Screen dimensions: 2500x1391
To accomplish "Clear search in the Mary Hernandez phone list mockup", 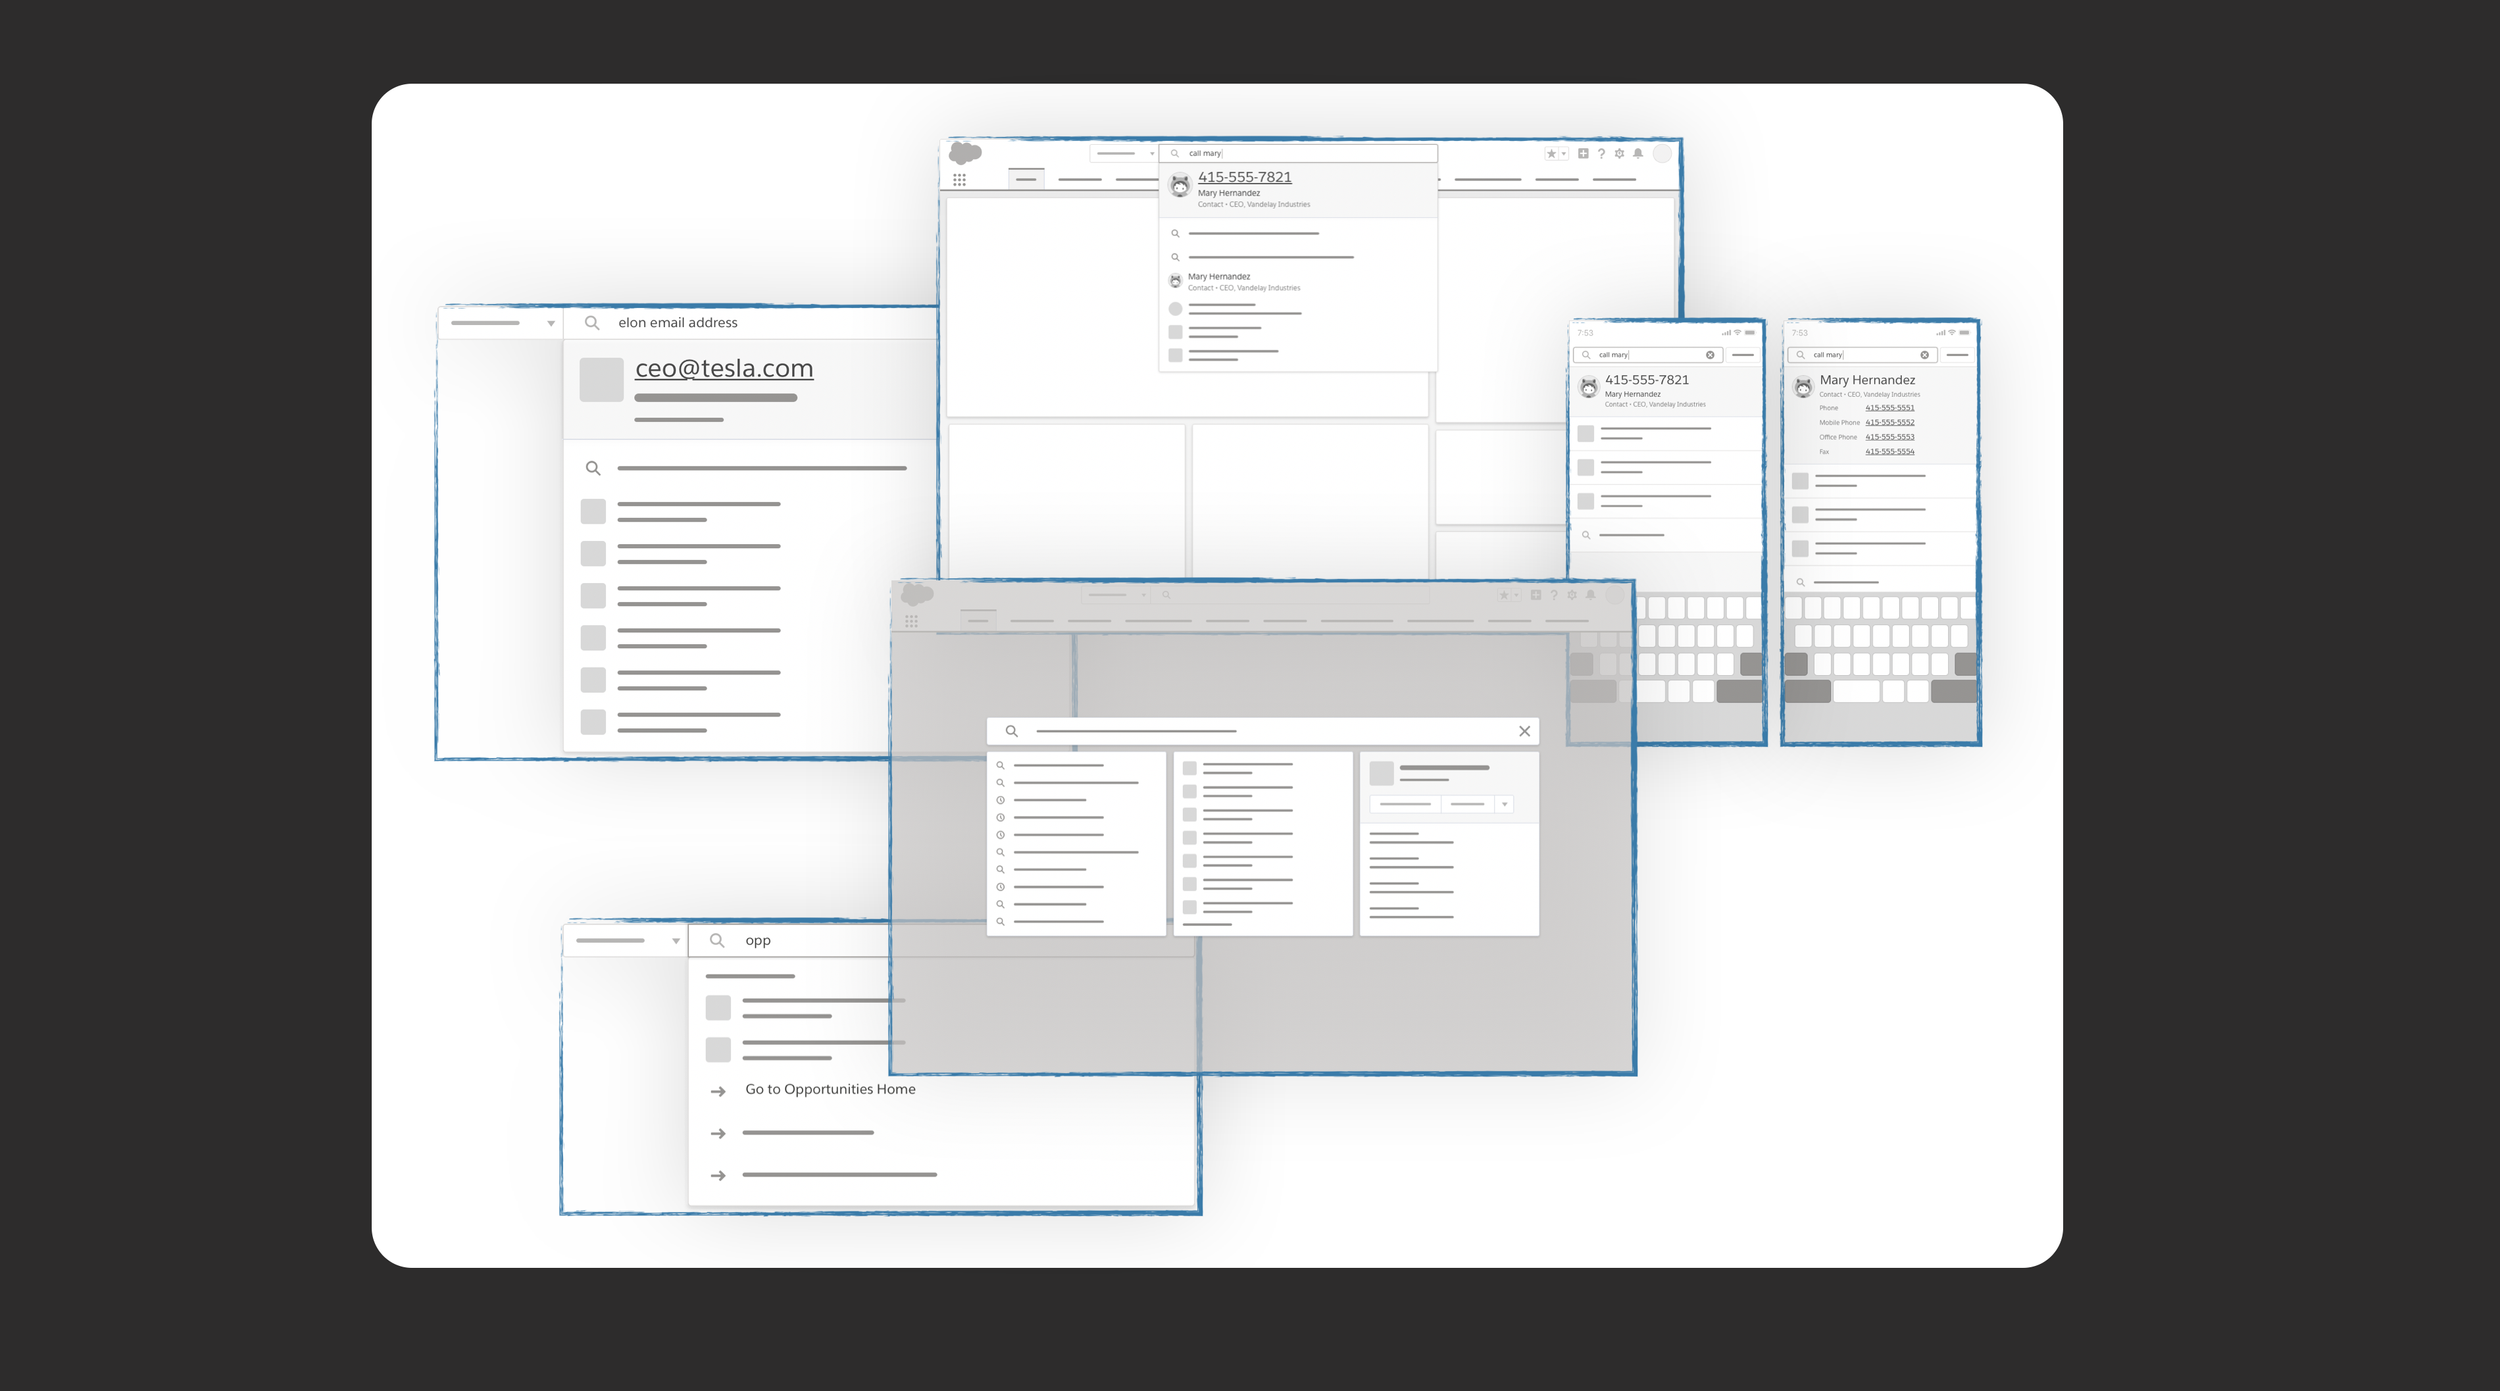I will pyautogui.click(x=1924, y=355).
